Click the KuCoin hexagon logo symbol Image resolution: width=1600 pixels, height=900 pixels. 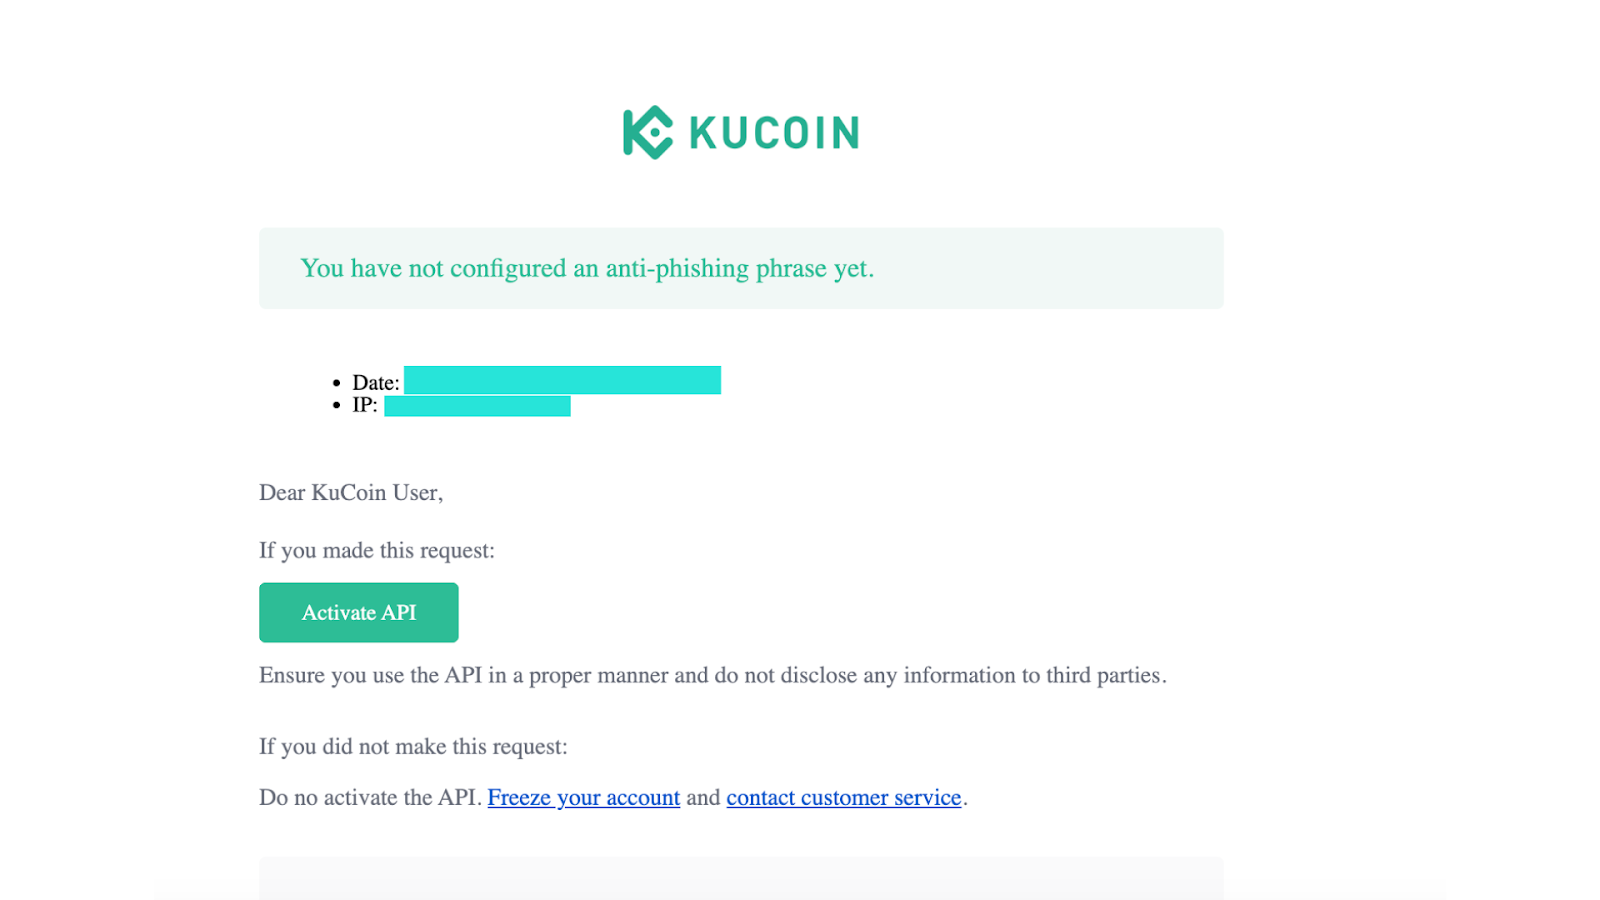[x=648, y=132]
